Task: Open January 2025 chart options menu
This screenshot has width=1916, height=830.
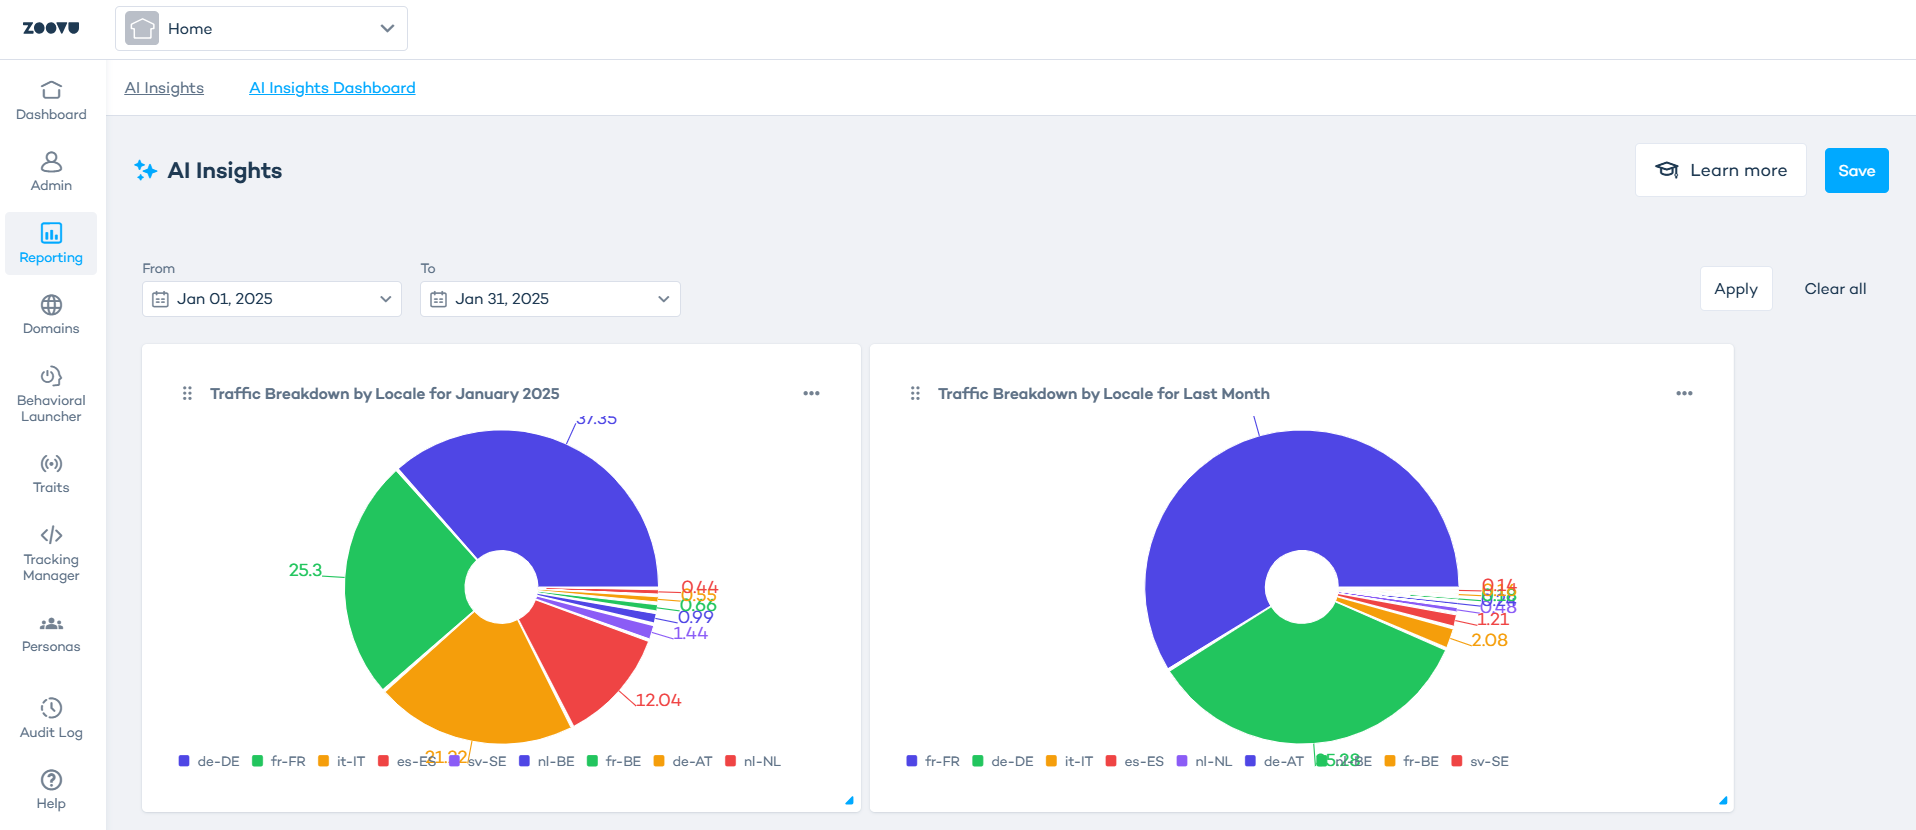Action: coord(811,394)
